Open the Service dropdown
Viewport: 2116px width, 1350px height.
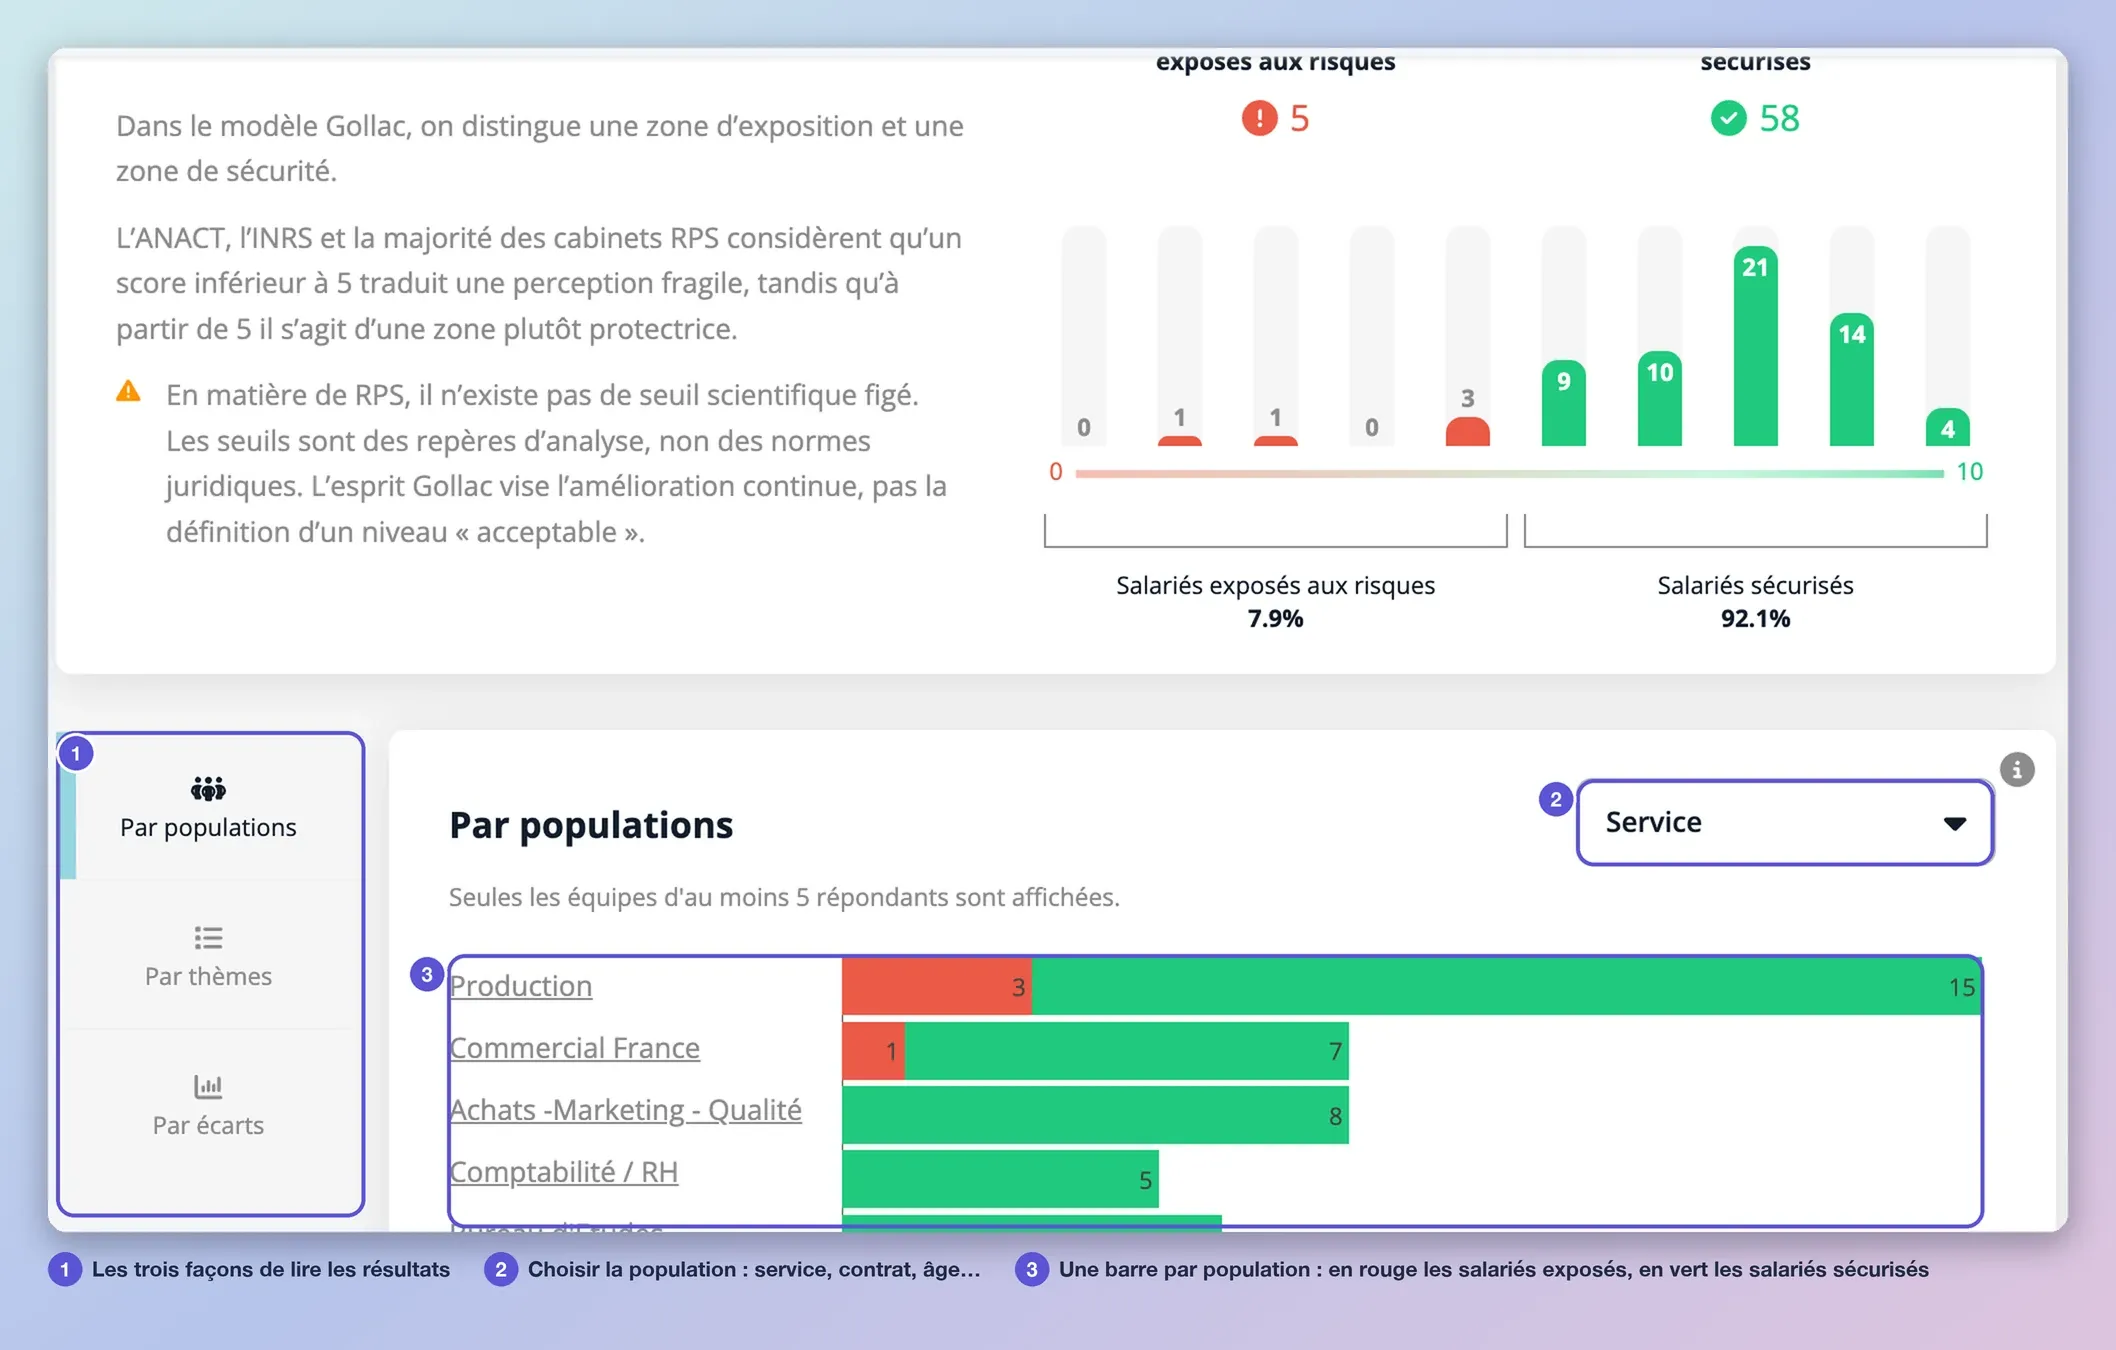[x=1785, y=822]
